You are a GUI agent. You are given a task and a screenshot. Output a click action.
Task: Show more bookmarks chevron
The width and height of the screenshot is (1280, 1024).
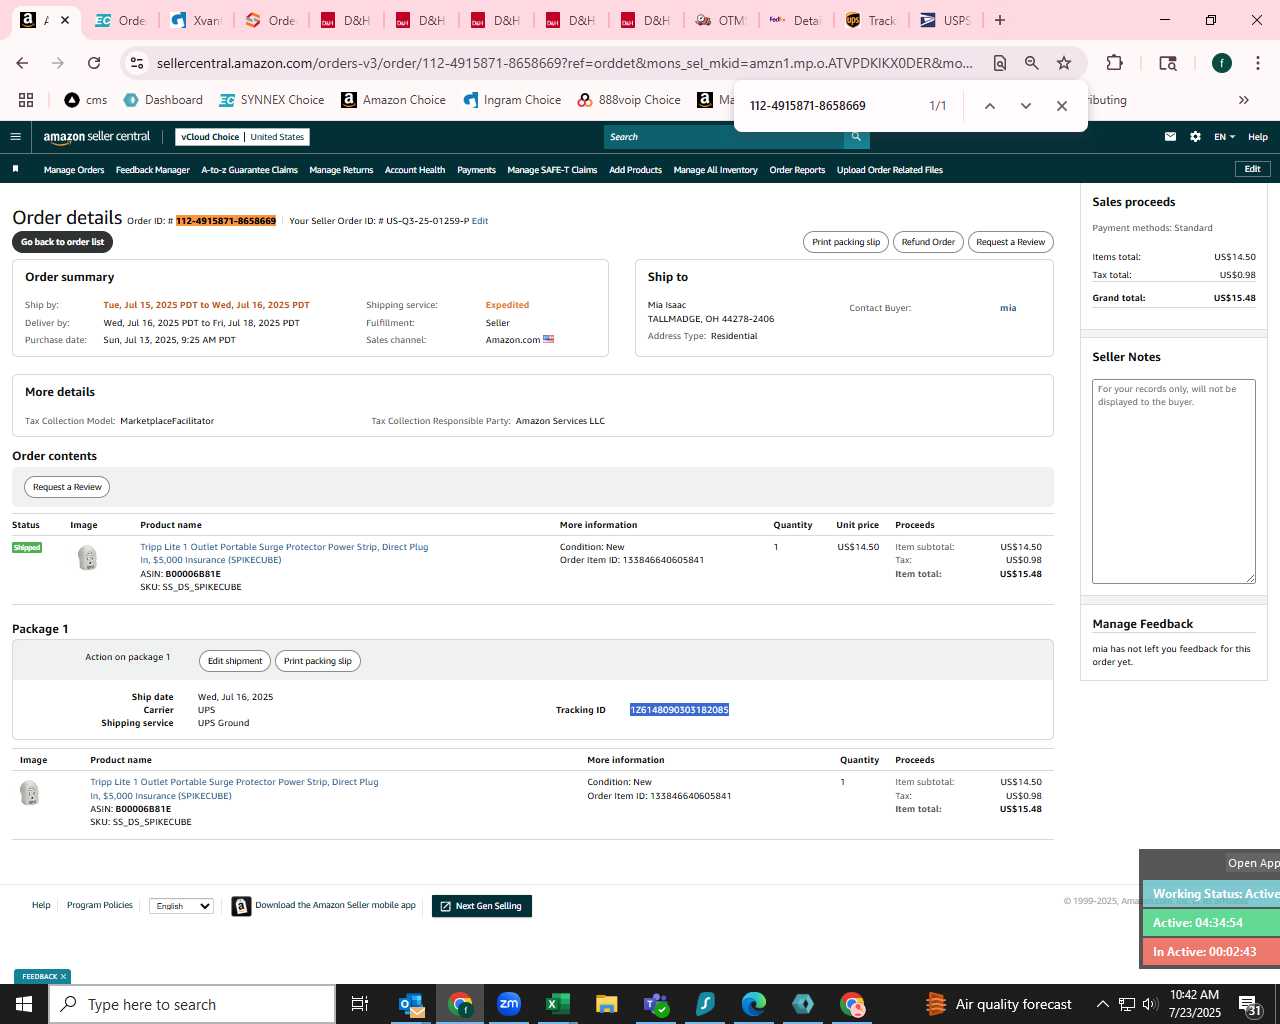[x=1244, y=100]
